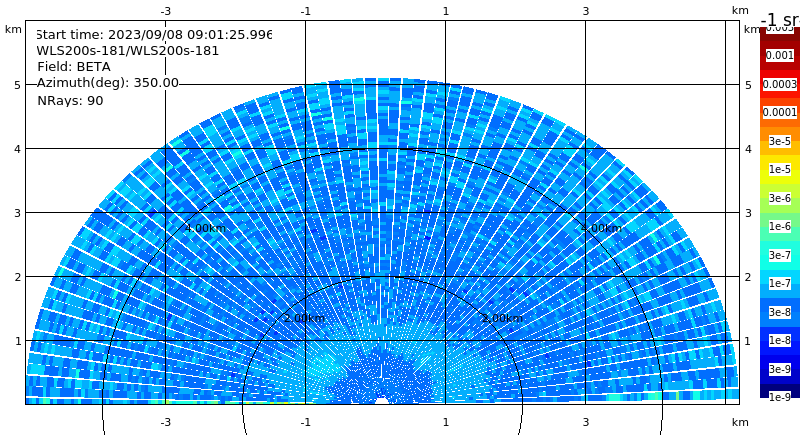Select the 0.0003 red colorbar segment
Viewport: 800px width, 435px height.
780,84
